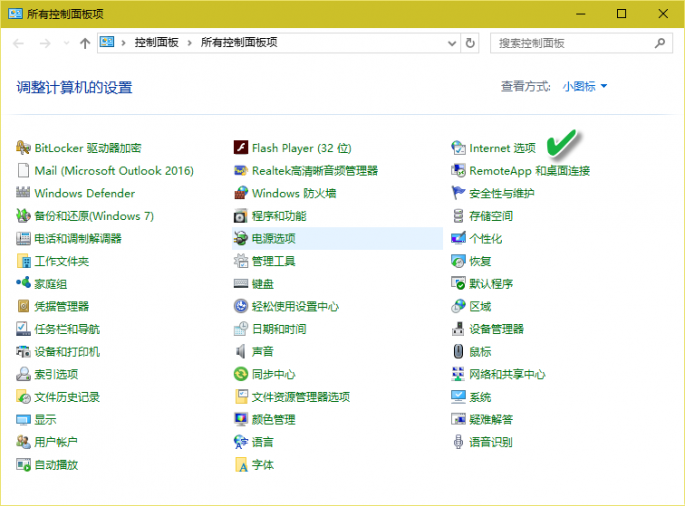Click the search magnifier icon
This screenshot has height=506, width=685.
click(x=660, y=43)
